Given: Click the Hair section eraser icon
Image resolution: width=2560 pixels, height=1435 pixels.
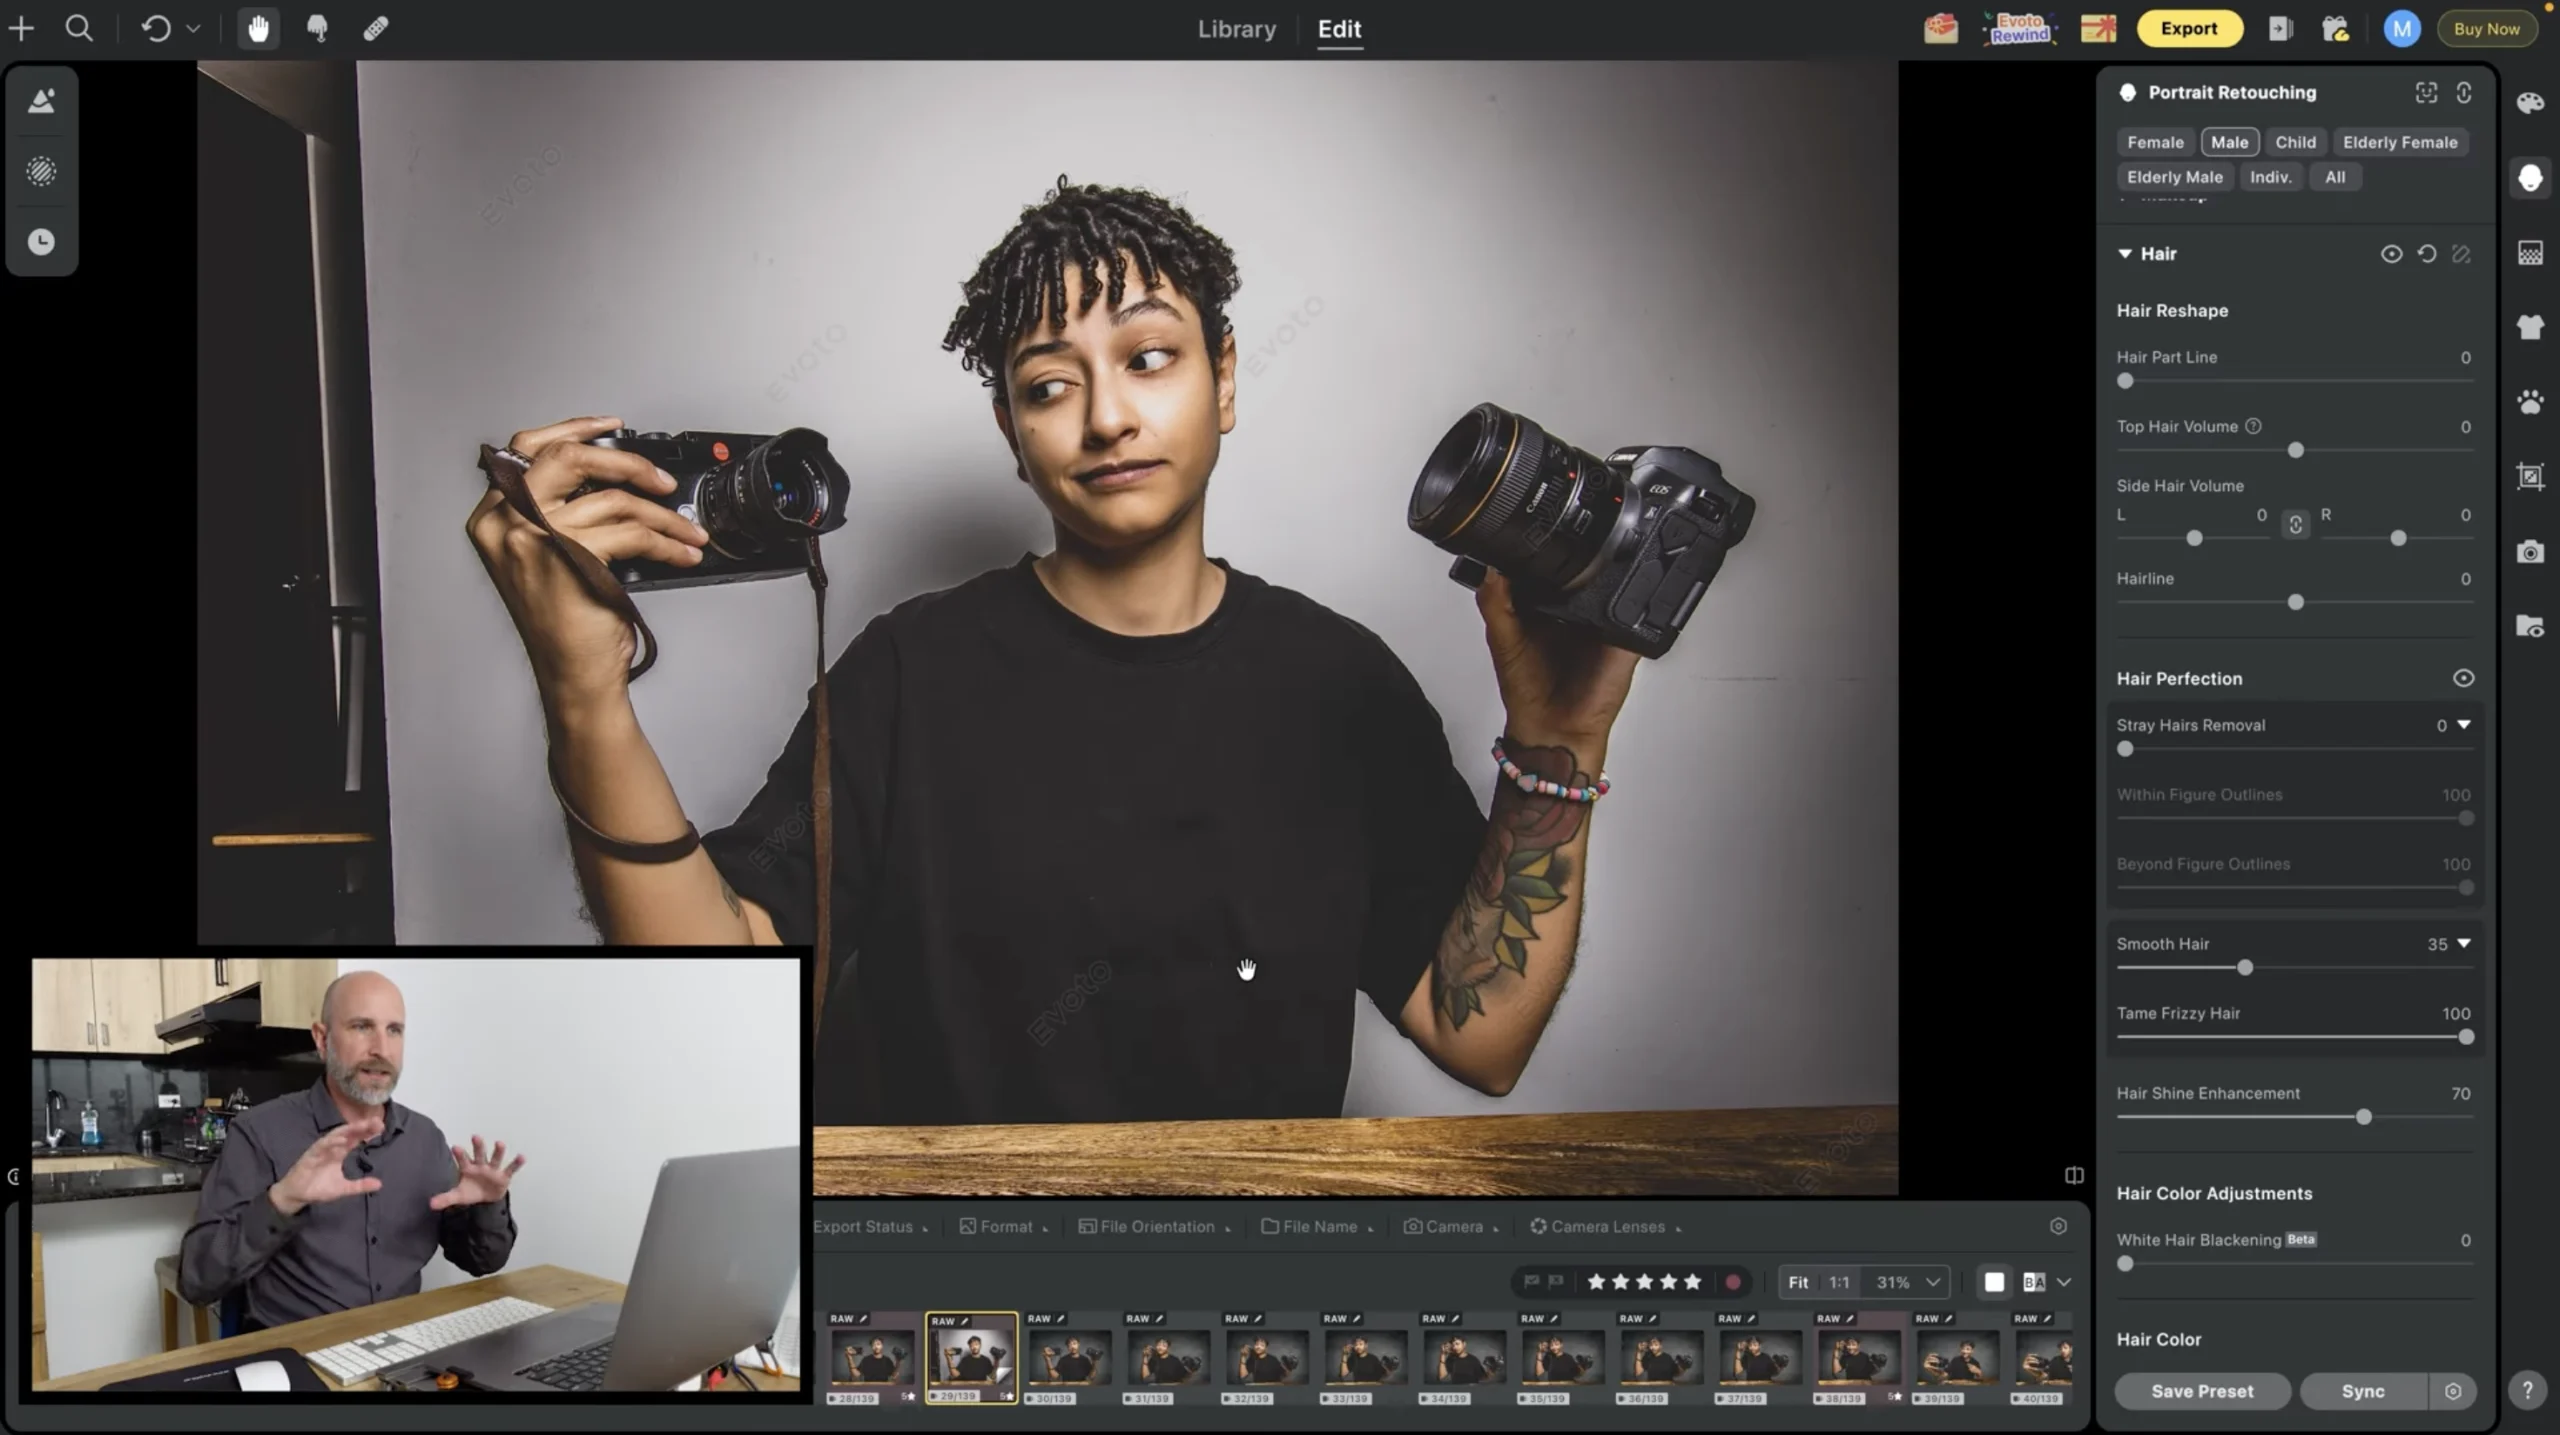Looking at the screenshot, I should click(2461, 254).
